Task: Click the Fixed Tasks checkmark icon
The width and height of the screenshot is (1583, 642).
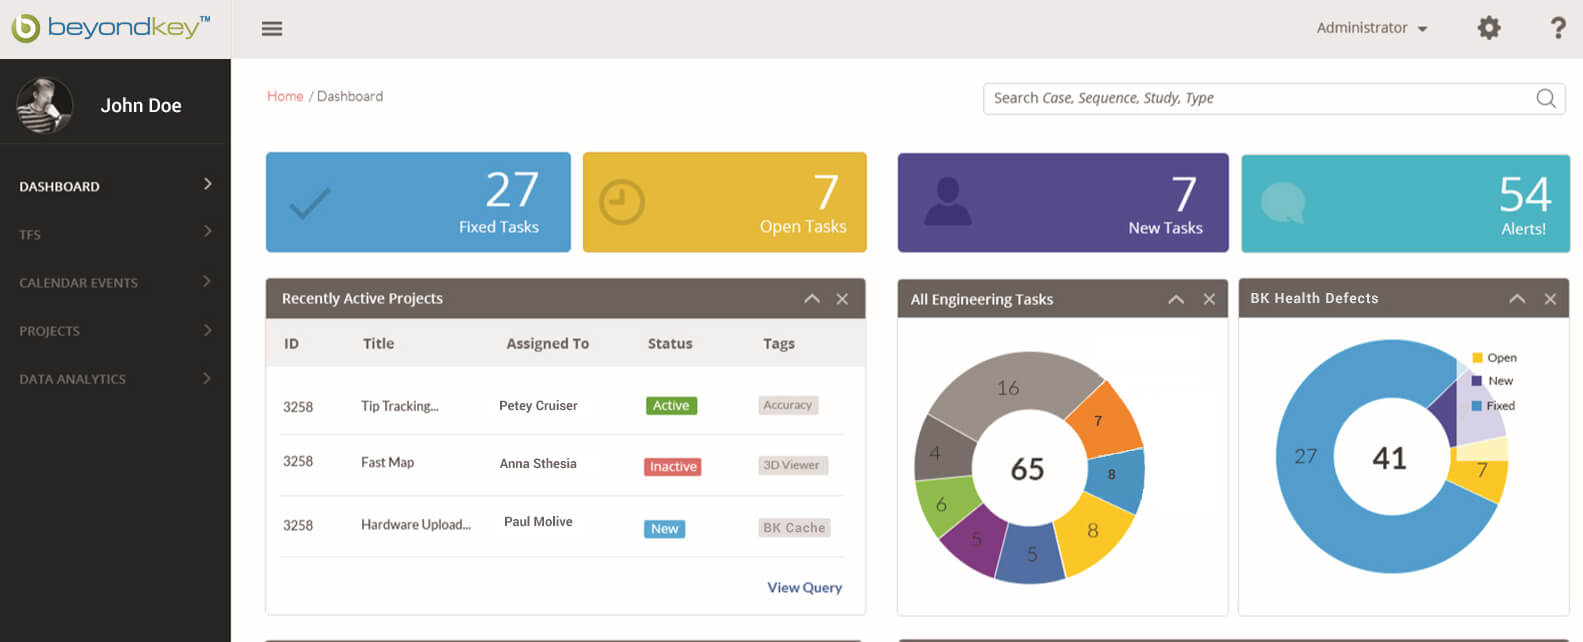Action: coord(310,203)
